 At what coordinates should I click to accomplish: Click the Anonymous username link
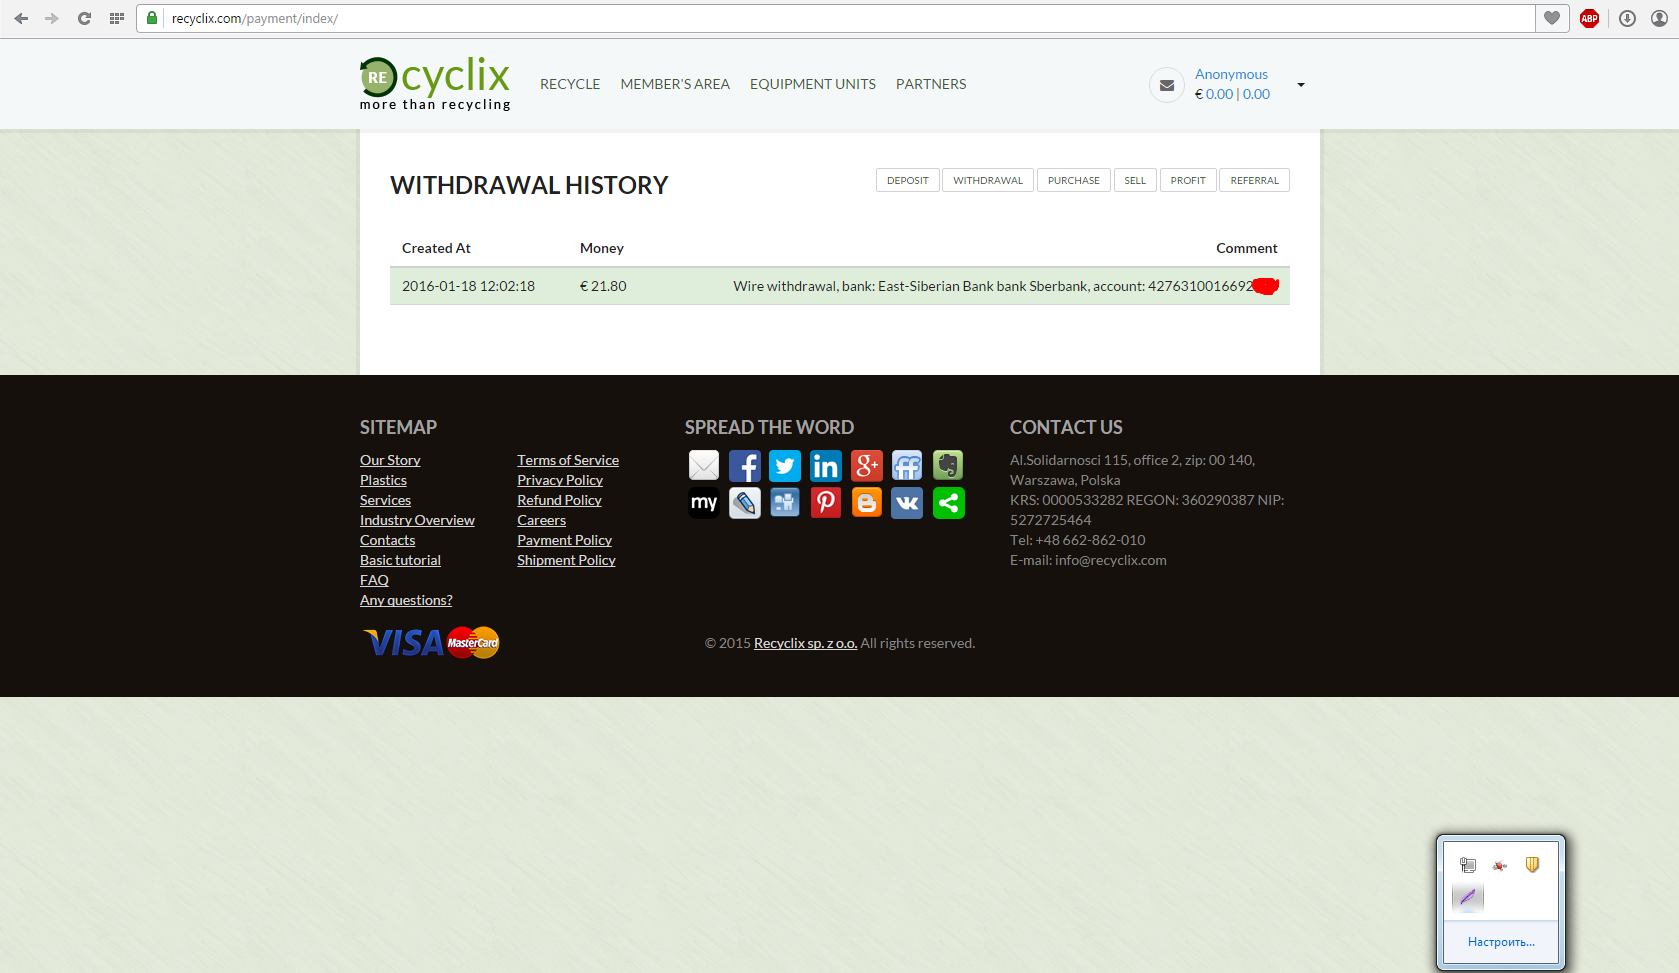(1231, 74)
